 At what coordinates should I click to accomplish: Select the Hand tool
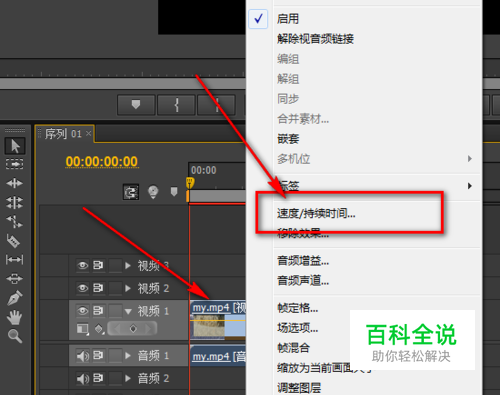coord(14,317)
